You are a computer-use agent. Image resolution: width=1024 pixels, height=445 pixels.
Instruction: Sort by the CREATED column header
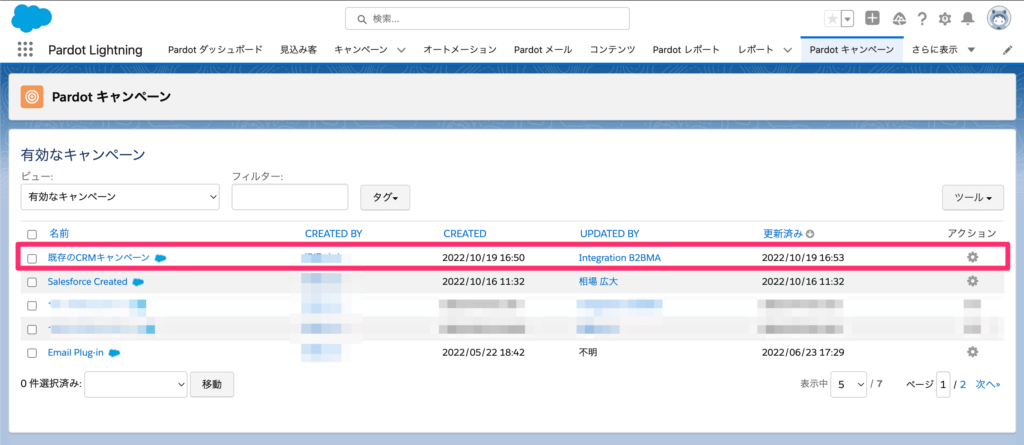(x=465, y=234)
